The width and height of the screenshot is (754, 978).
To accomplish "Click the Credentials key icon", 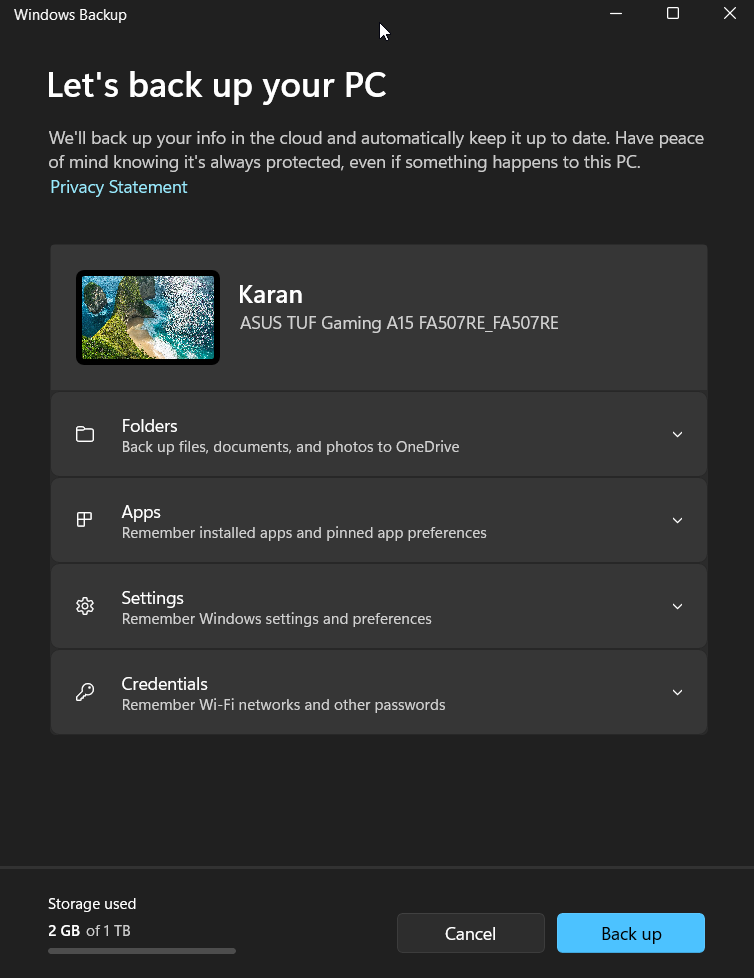I will [x=85, y=692].
